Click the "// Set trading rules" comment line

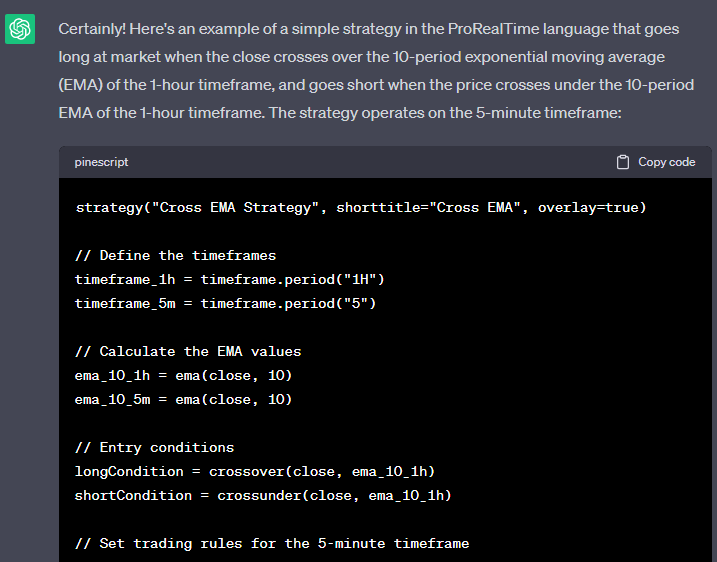coord(272,544)
